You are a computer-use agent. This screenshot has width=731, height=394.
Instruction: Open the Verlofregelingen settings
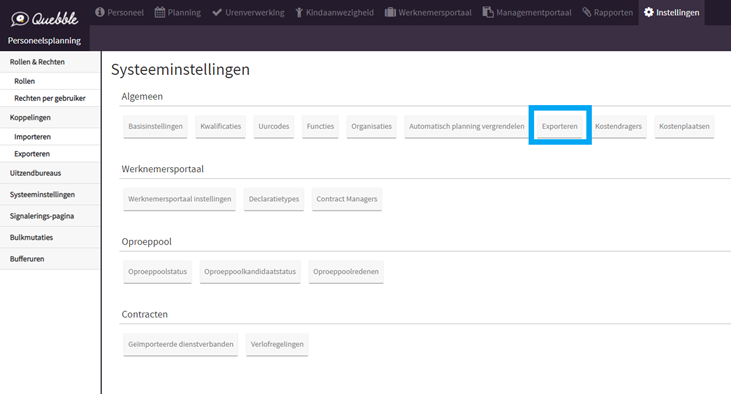tap(277, 345)
